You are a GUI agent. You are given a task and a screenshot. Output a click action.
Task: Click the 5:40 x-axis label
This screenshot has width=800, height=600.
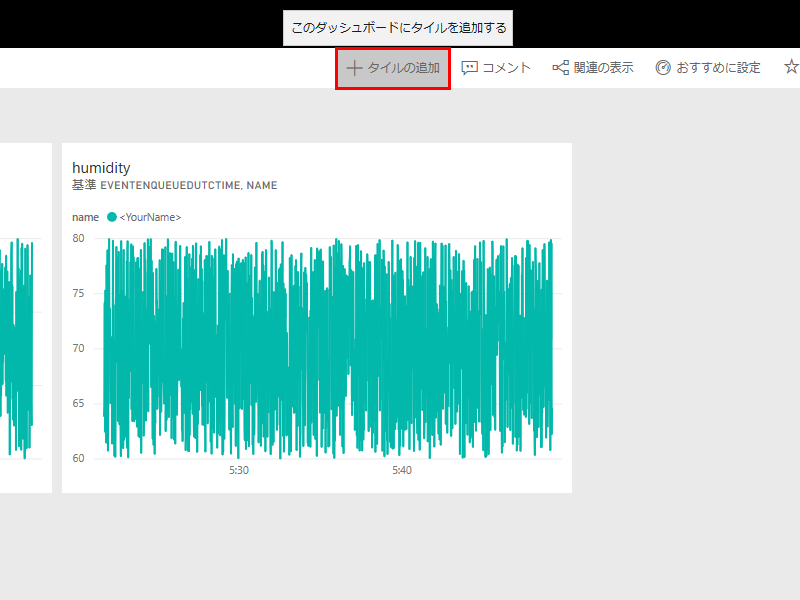(x=402, y=470)
